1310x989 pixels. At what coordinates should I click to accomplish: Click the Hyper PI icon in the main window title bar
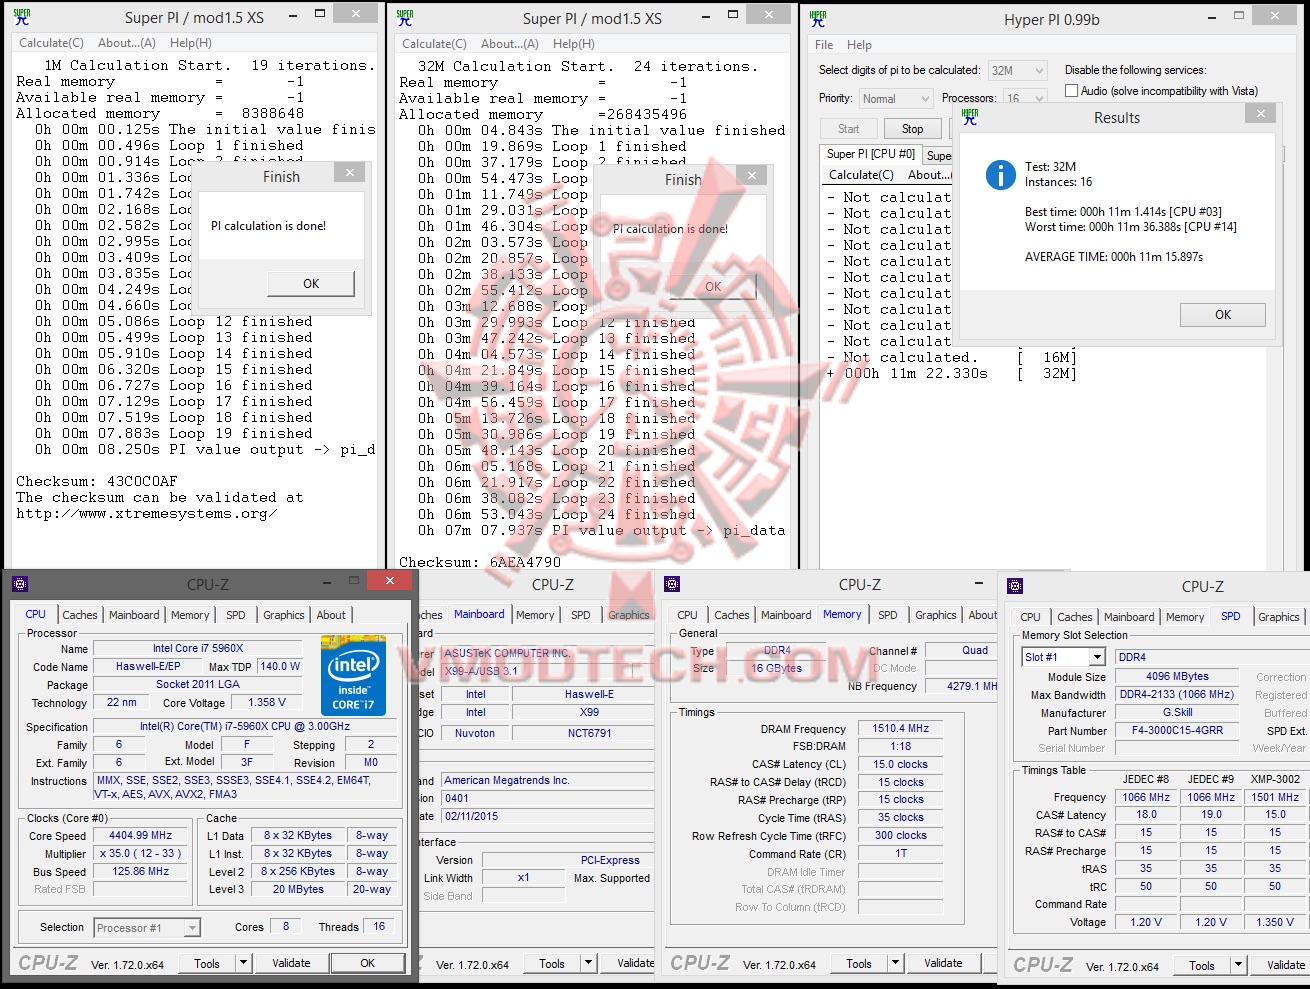click(x=818, y=18)
